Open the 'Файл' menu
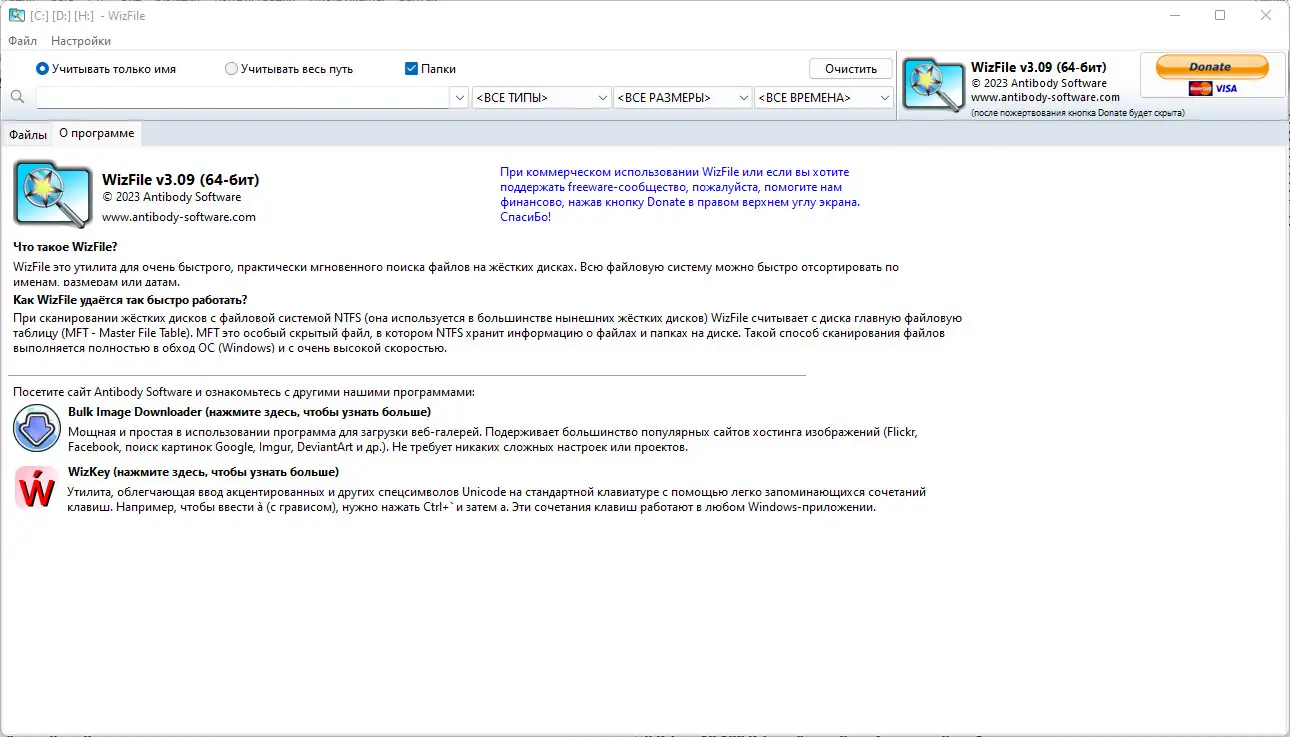The image size is (1290, 737). [22, 41]
